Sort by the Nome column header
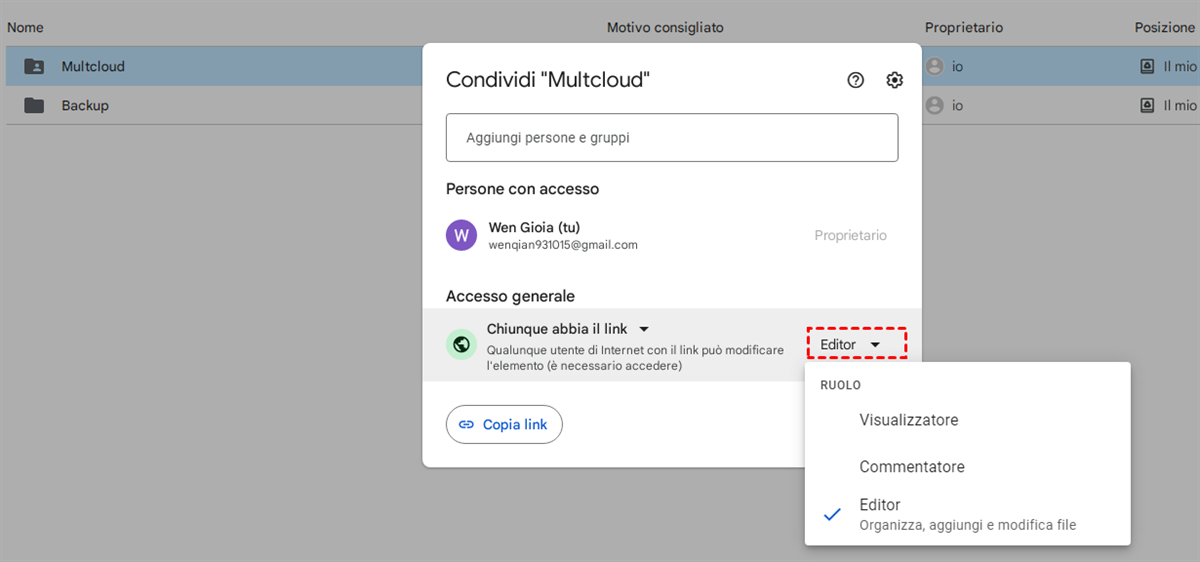Screen dimensions: 1200x562 coord(25,28)
